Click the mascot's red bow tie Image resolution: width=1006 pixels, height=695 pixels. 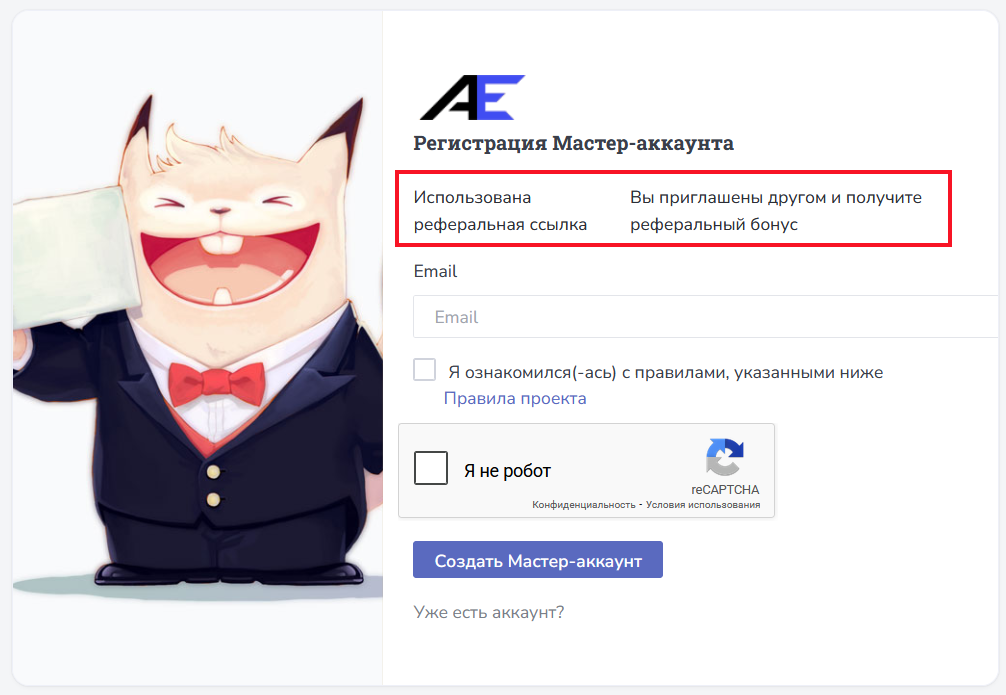pos(216,383)
